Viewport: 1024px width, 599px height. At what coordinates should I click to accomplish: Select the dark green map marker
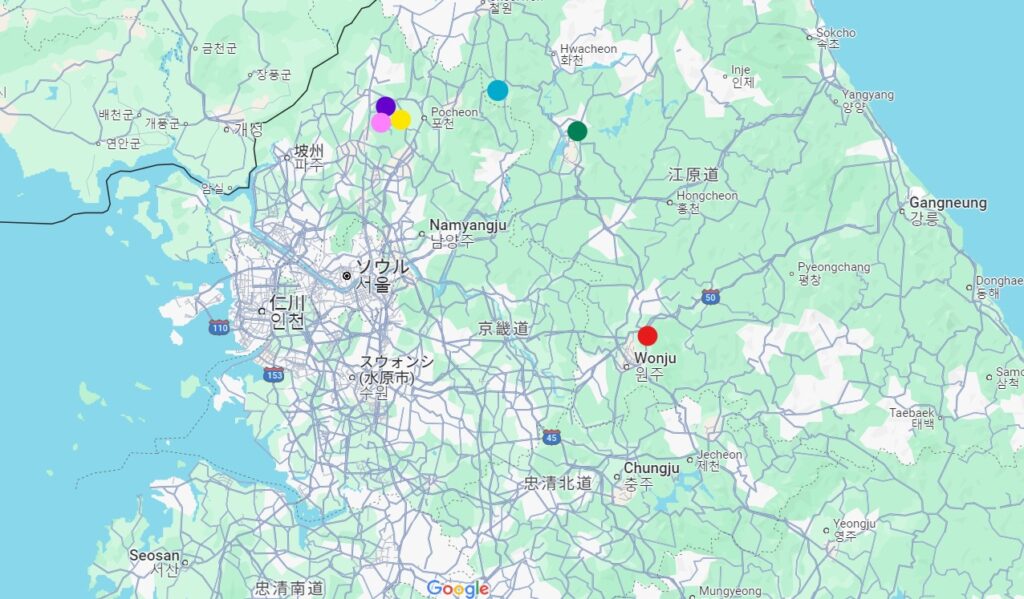[577, 131]
